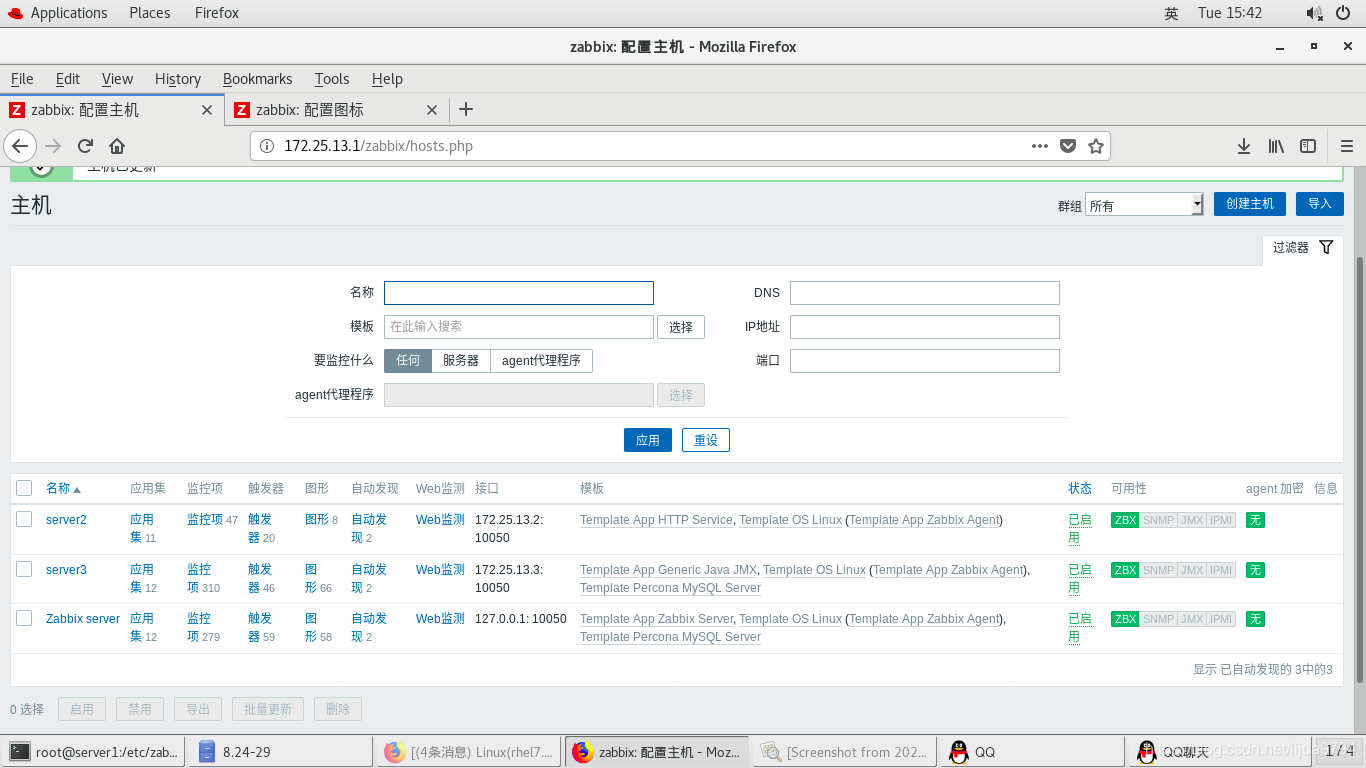Click Zabbix server ZBX availability badge

coord(1125,619)
